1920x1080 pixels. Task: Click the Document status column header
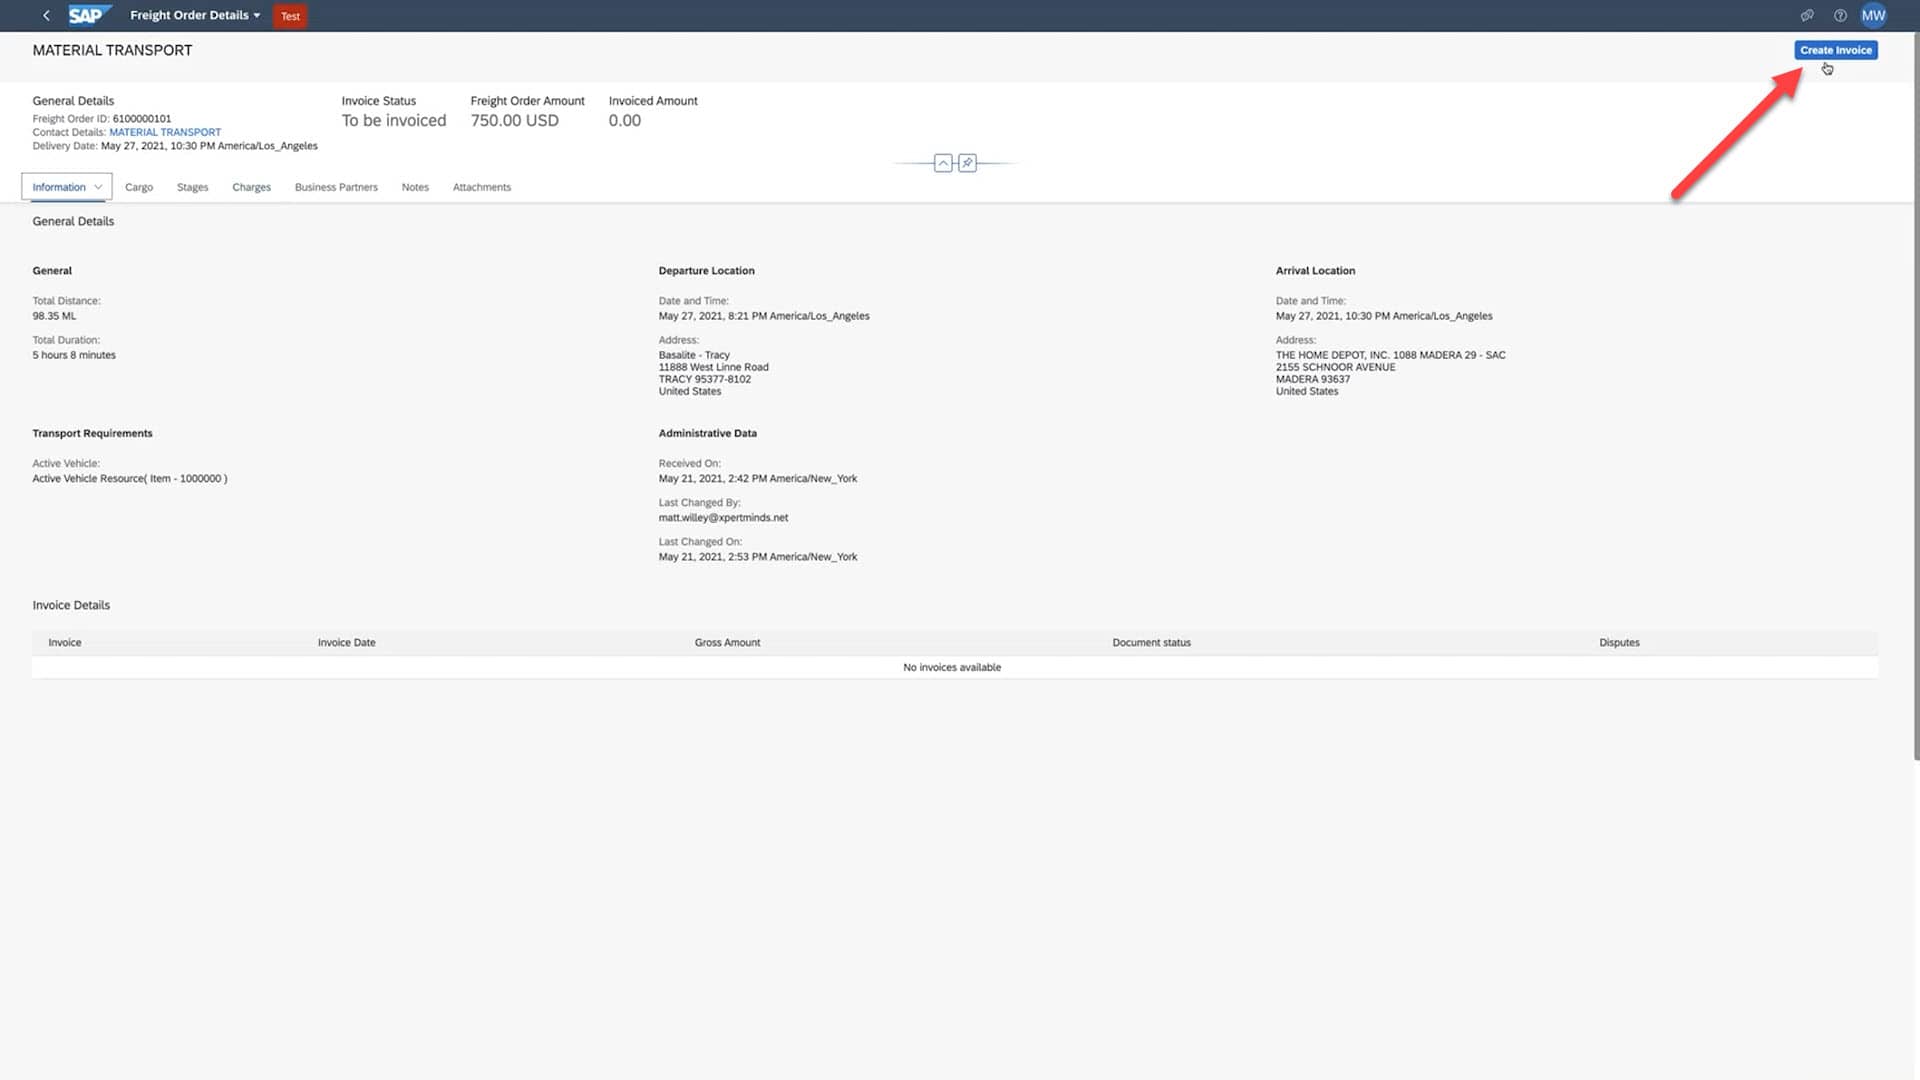click(x=1151, y=643)
